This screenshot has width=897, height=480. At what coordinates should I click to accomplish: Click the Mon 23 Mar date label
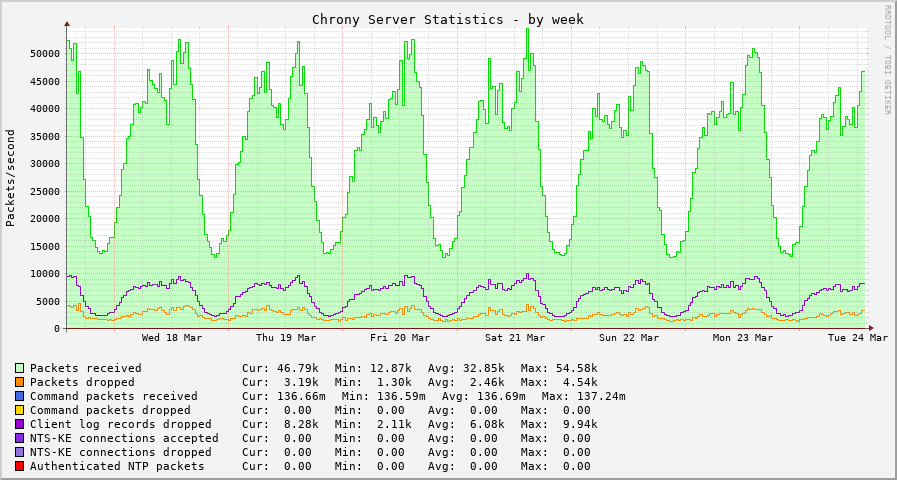pos(743,338)
